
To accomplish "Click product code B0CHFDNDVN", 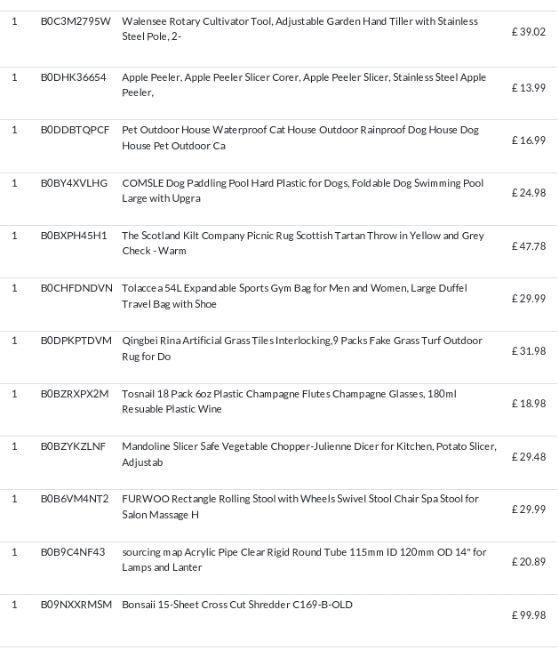I will 76,289.
